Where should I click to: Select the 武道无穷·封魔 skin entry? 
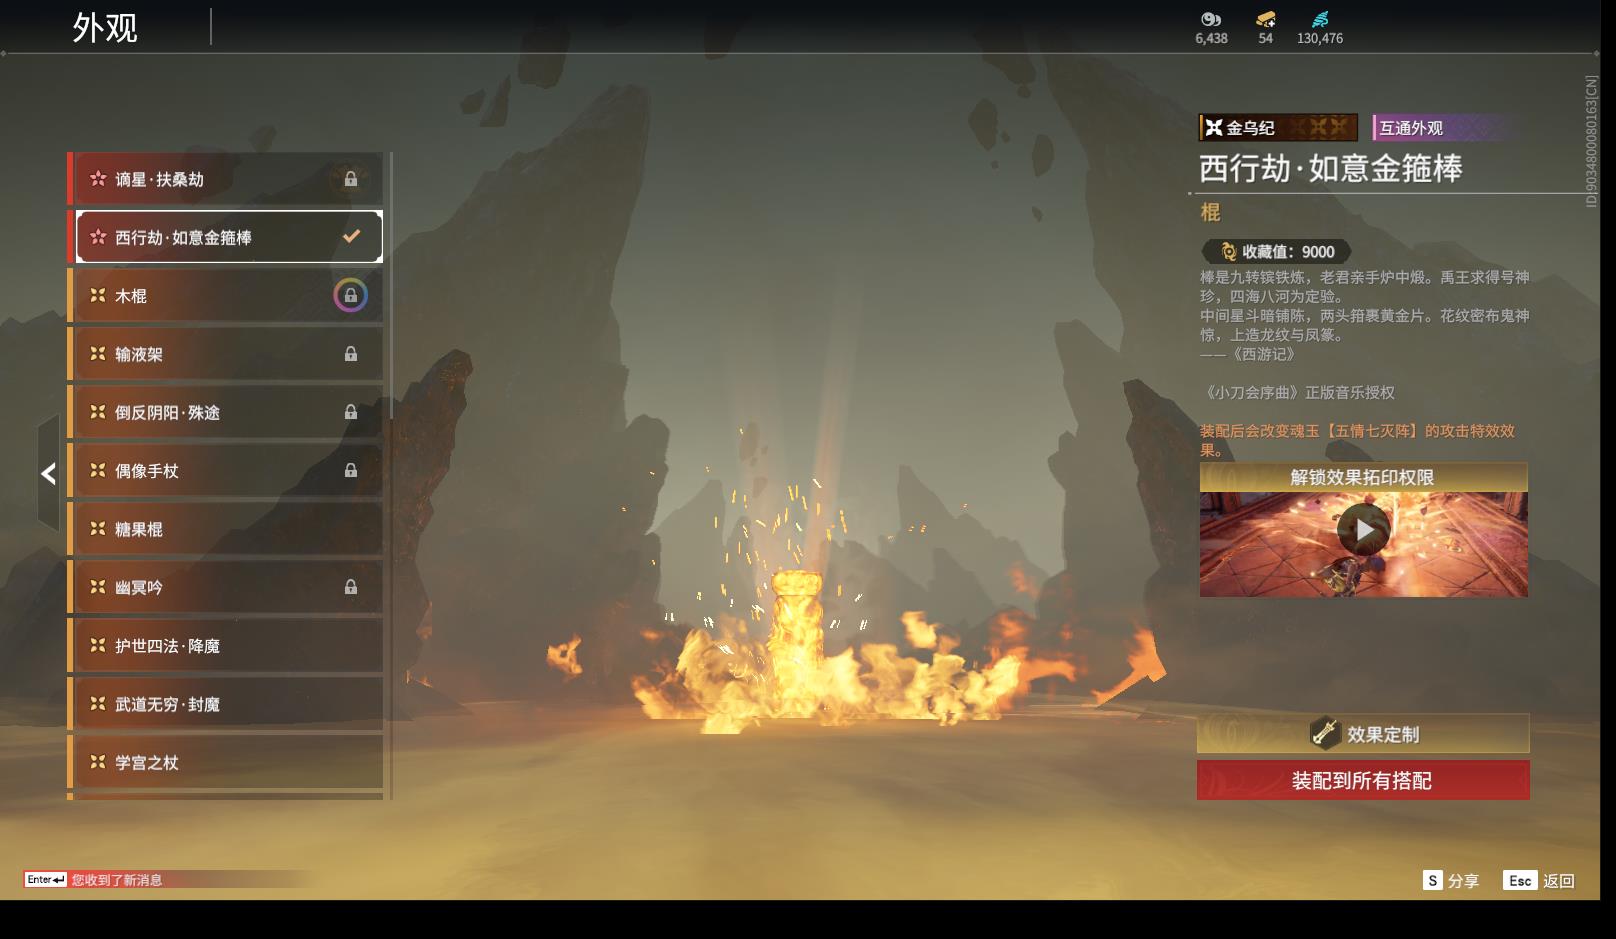click(226, 704)
